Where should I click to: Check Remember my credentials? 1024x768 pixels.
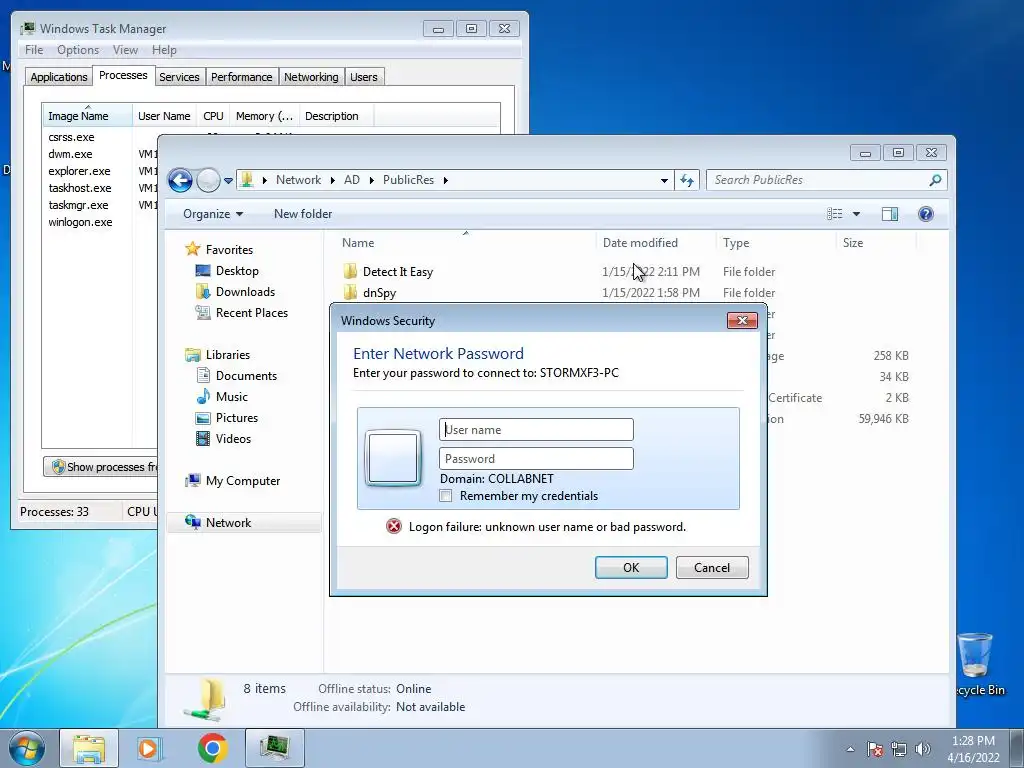[446, 496]
